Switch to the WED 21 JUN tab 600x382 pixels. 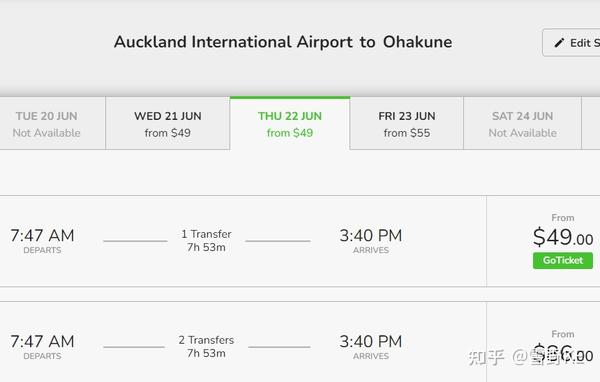168,124
